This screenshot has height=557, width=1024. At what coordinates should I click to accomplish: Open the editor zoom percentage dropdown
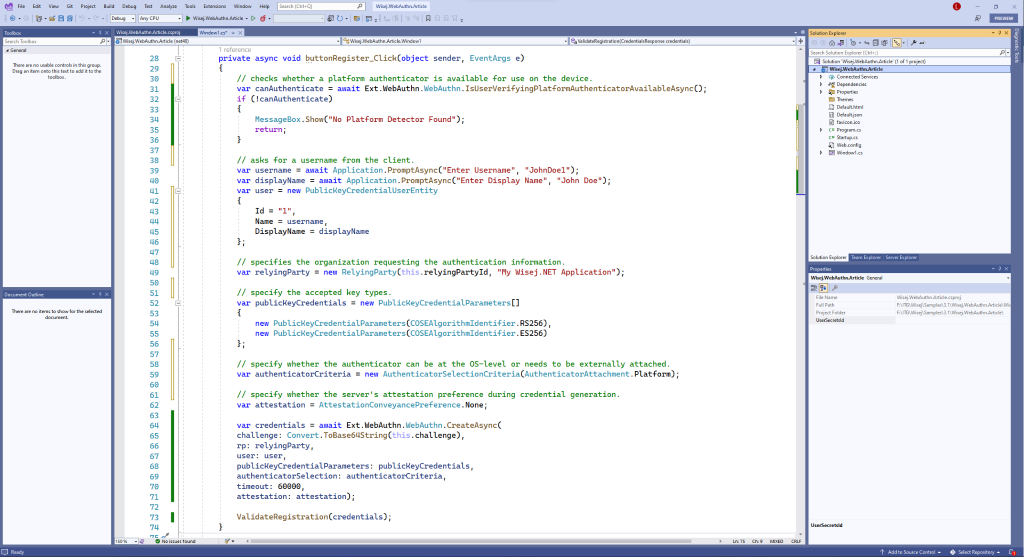136,541
